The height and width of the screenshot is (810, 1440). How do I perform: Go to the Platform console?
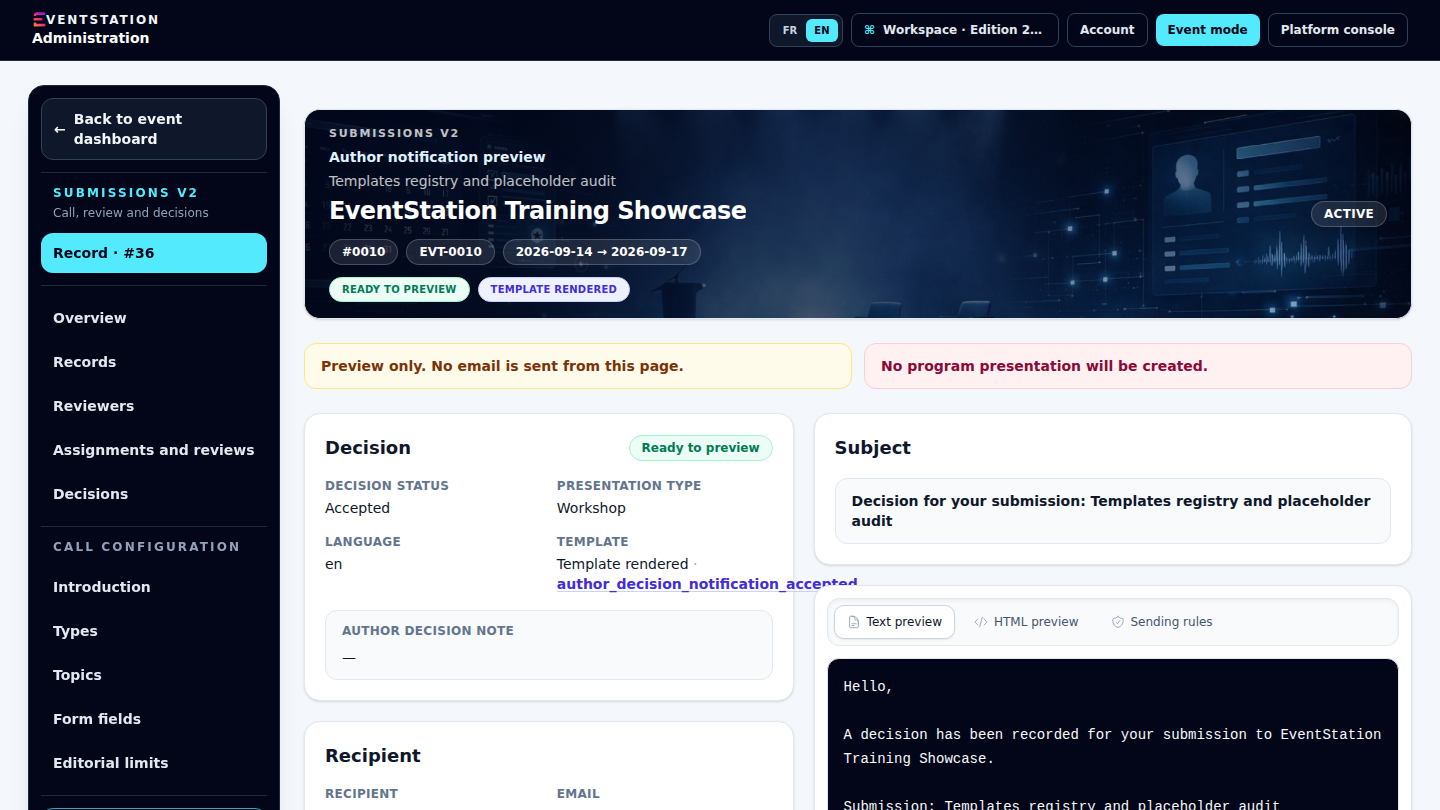(x=1337, y=30)
